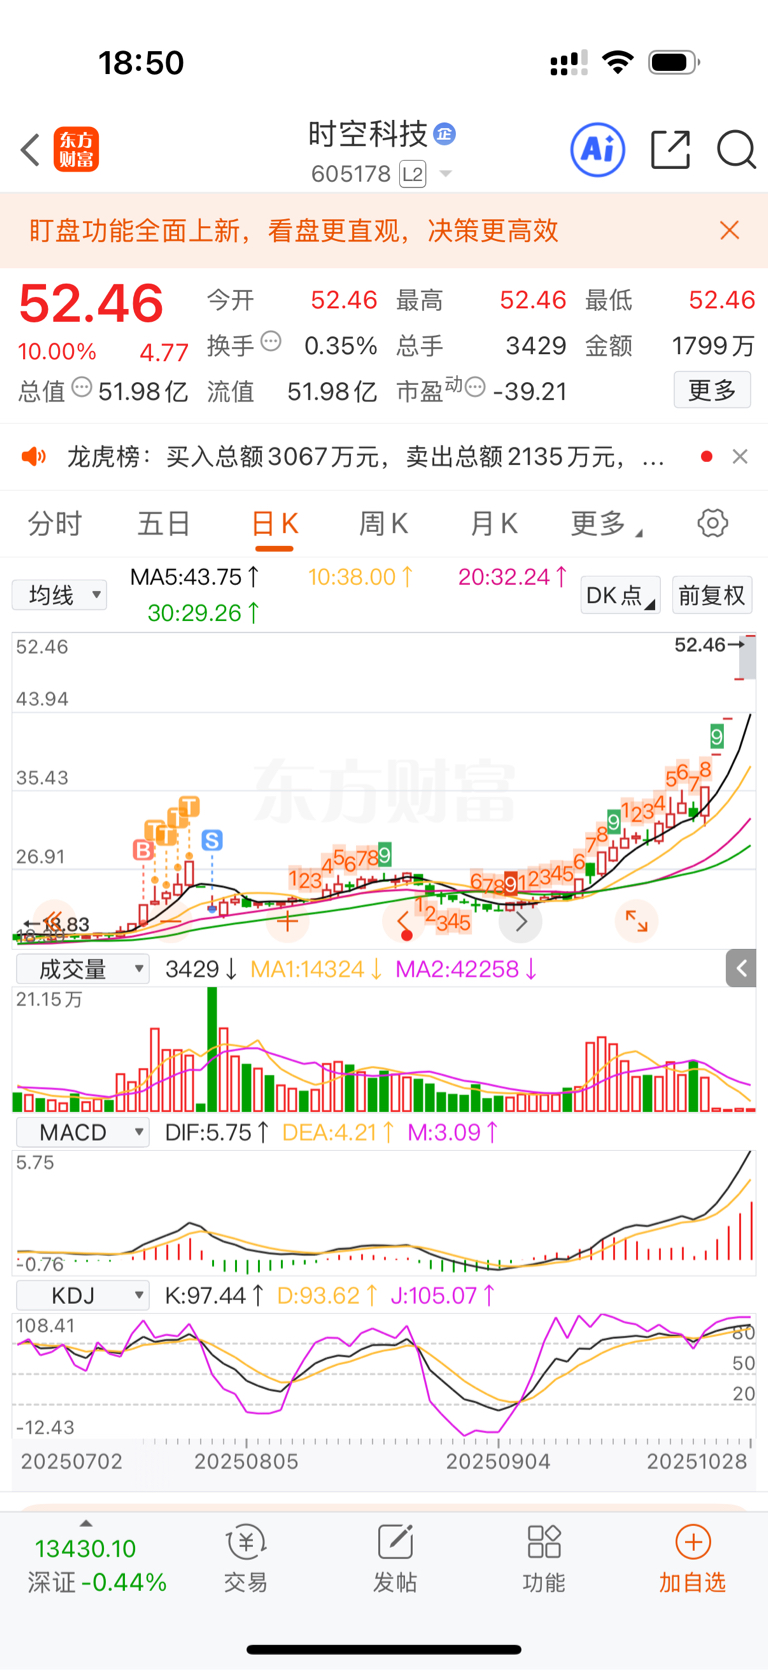Open the search magnifier icon
Image resolution: width=768 pixels, height=1670 pixels.
point(736,150)
